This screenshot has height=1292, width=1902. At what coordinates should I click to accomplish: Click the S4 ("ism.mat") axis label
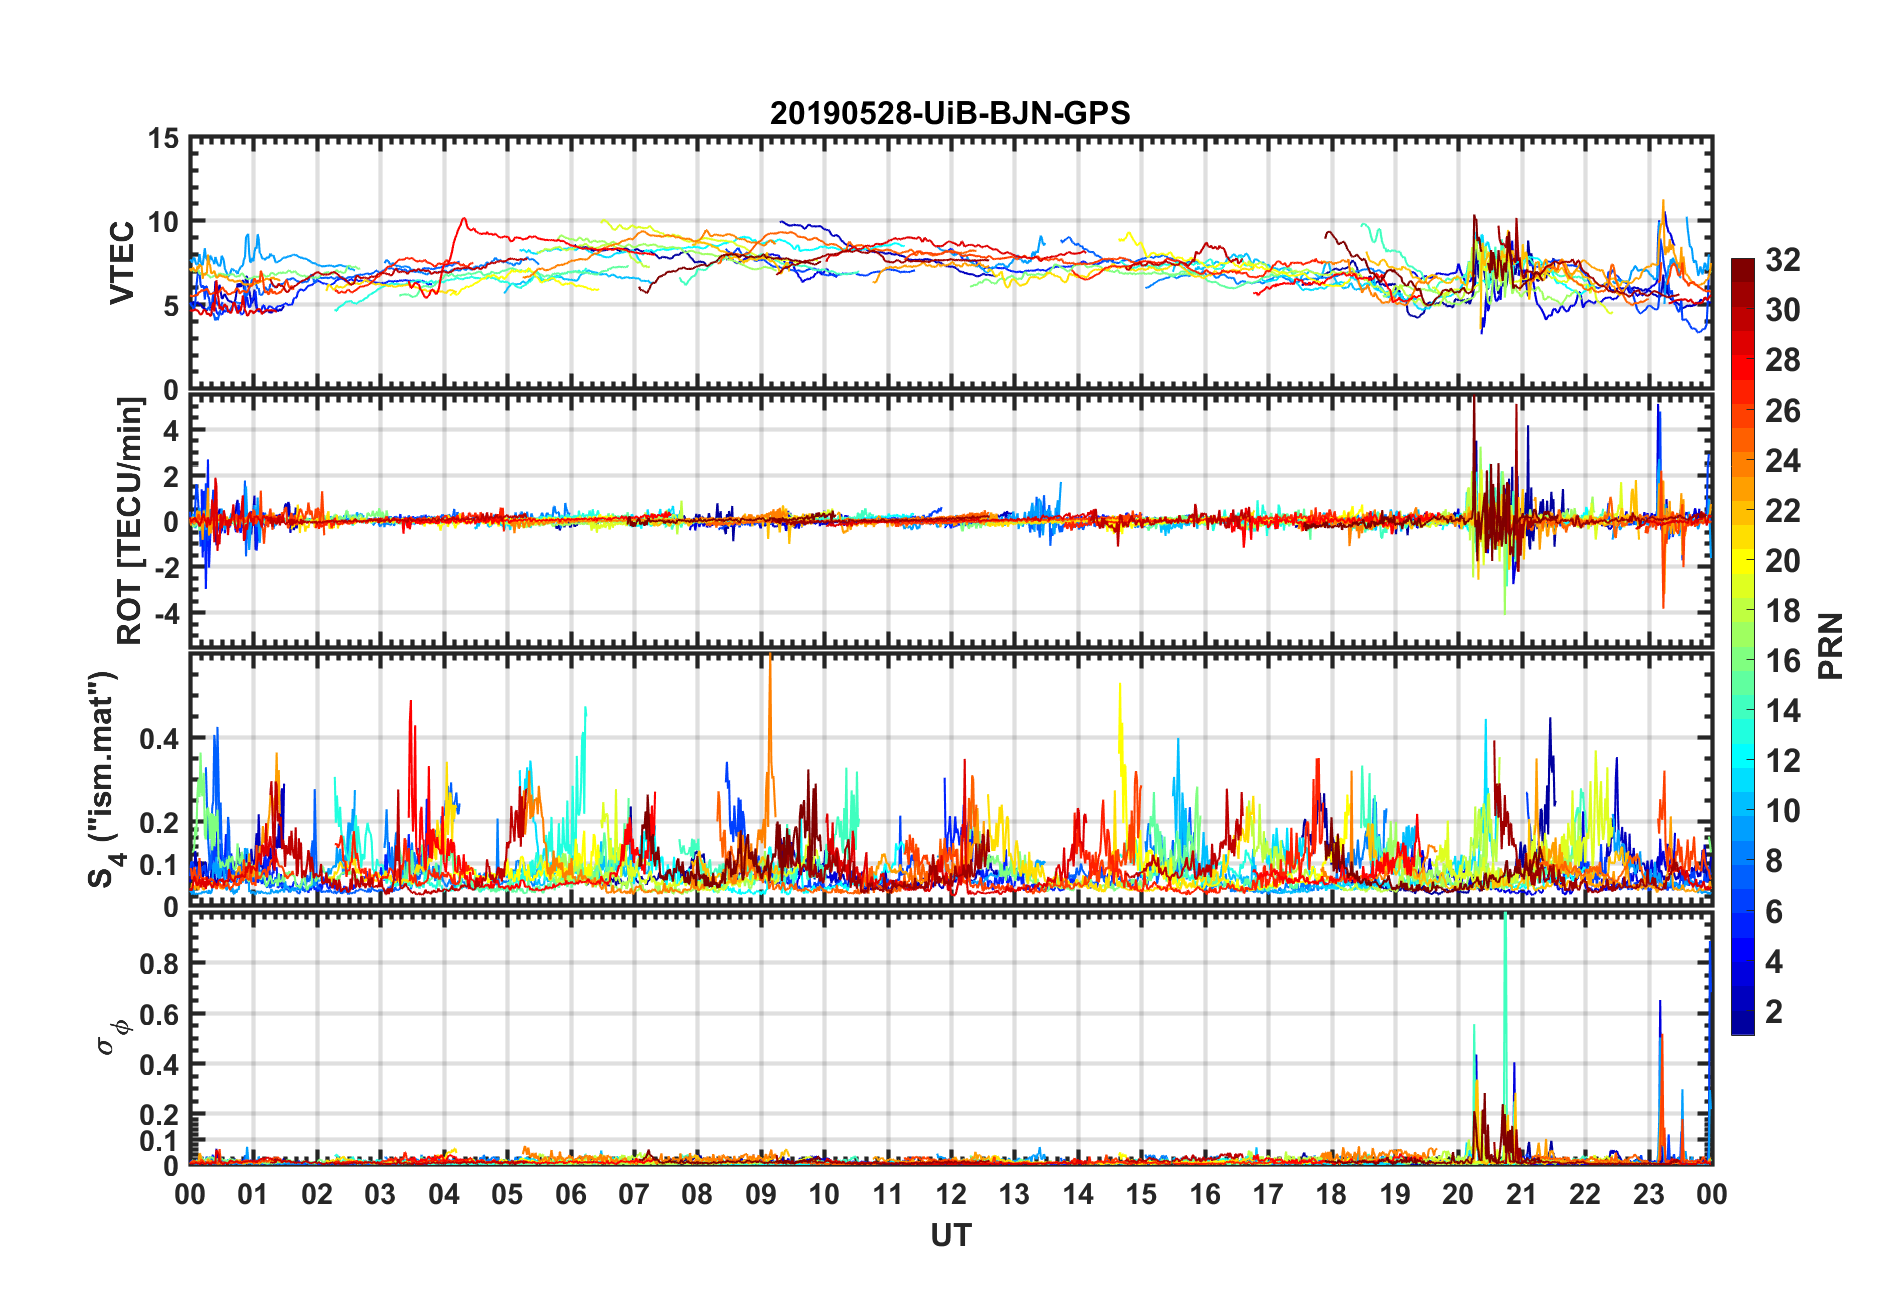click(x=103, y=779)
